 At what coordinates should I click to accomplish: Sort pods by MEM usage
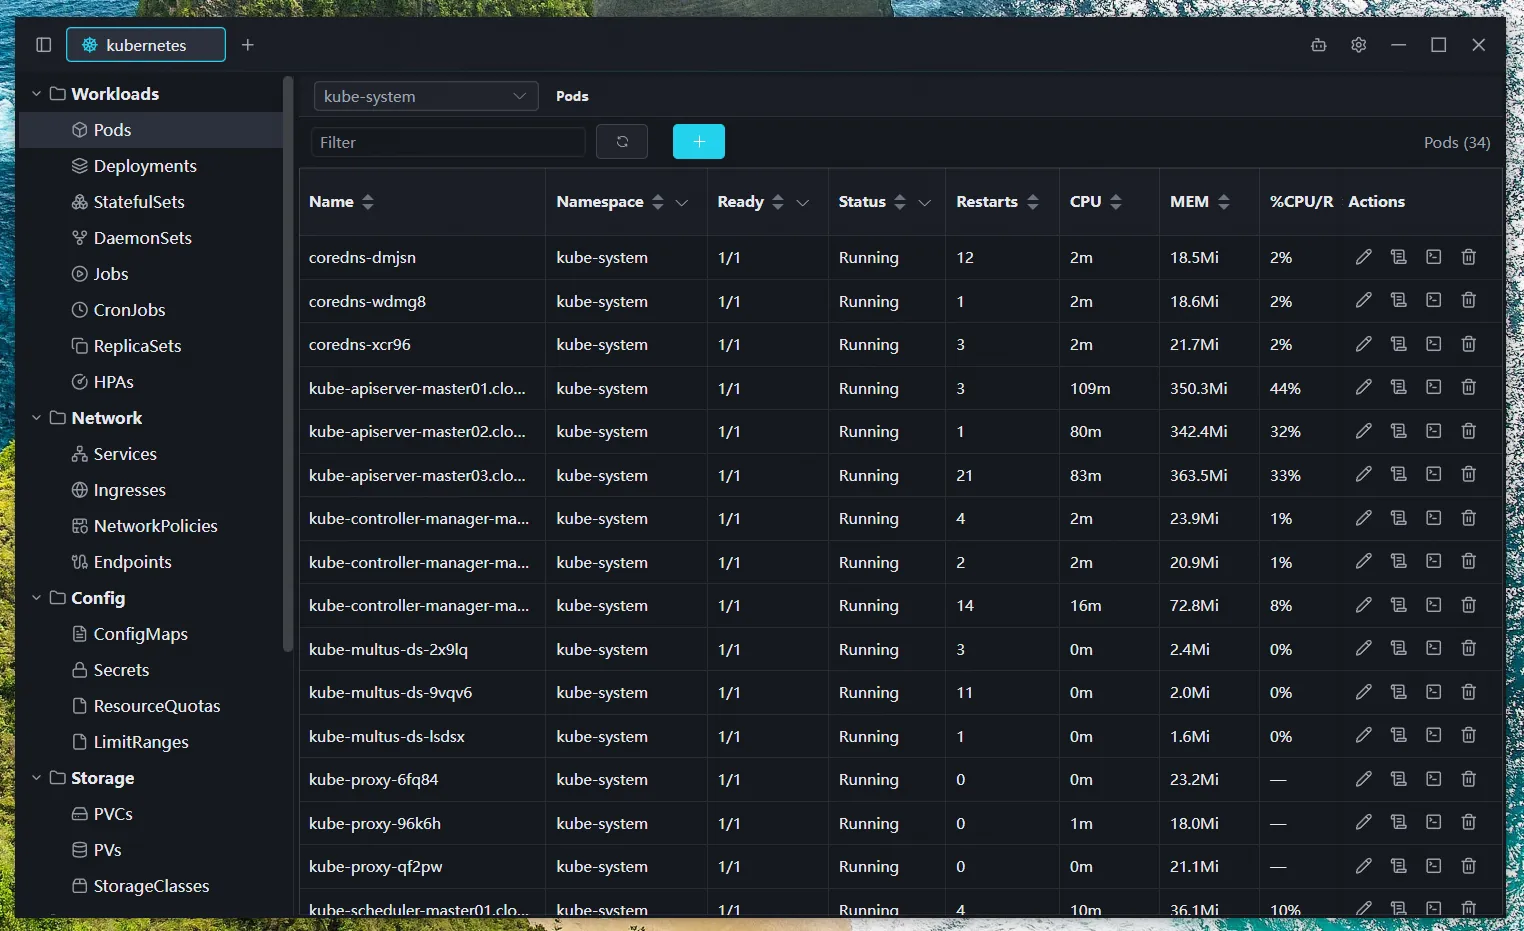coord(1224,202)
